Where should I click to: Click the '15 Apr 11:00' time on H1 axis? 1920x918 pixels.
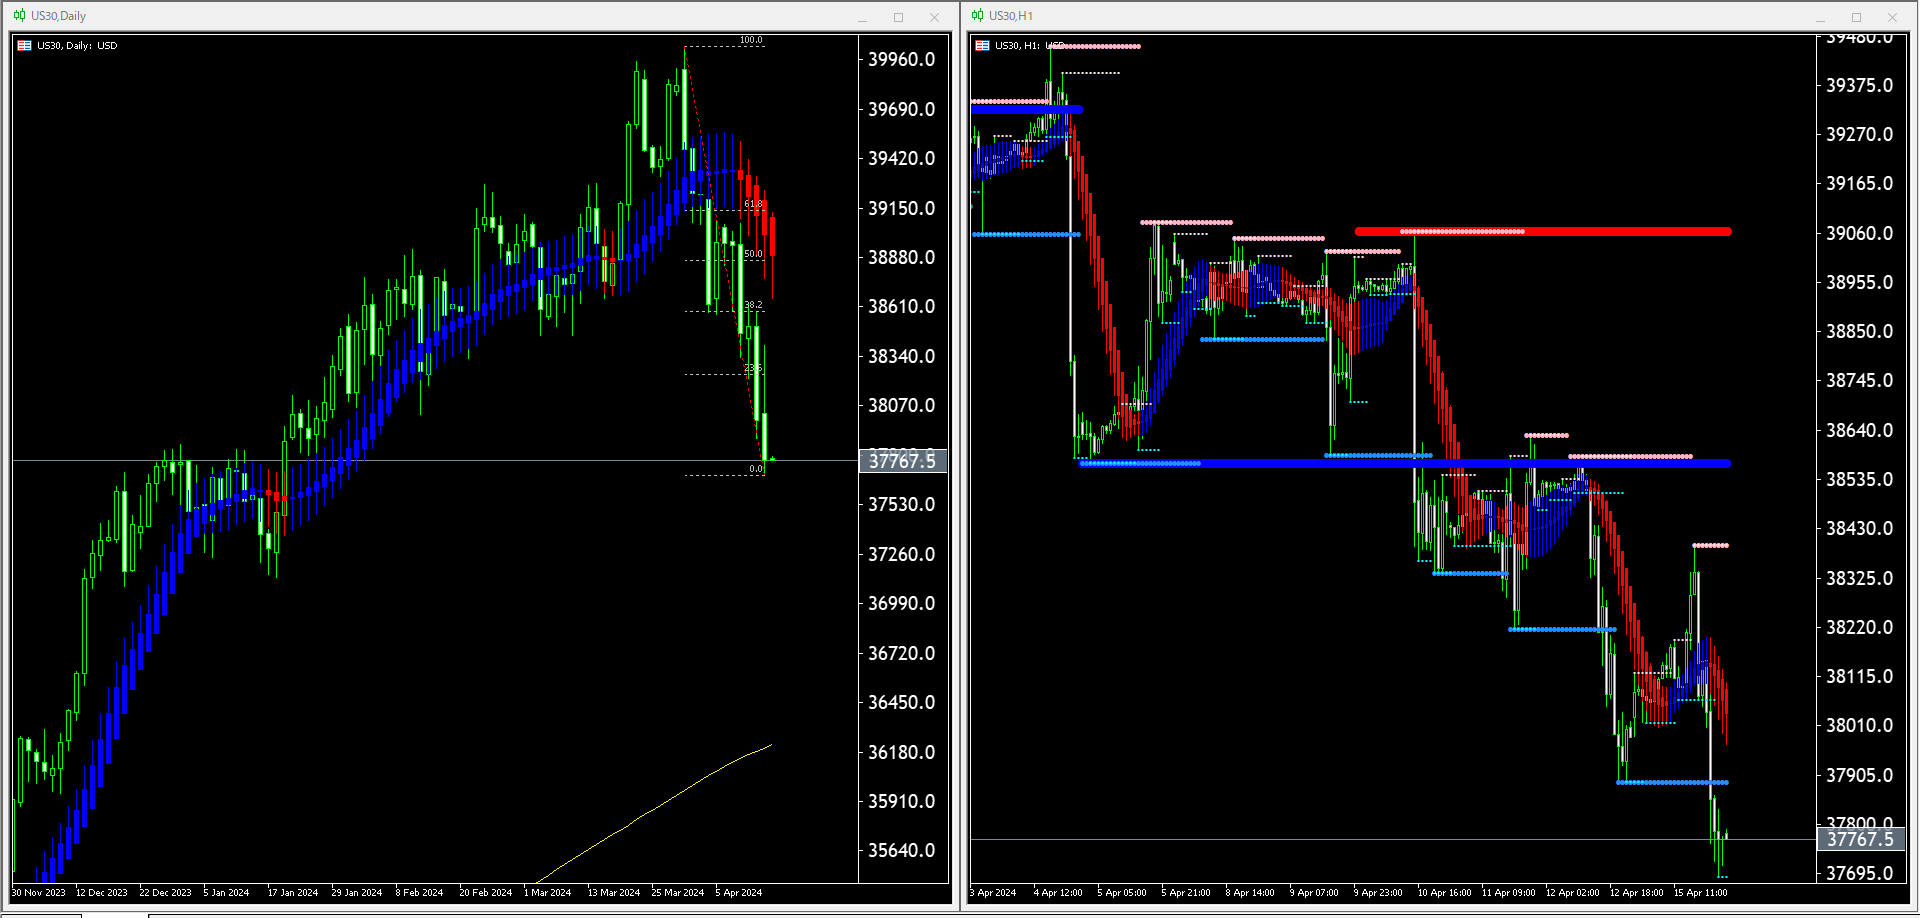[x=1701, y=893]
